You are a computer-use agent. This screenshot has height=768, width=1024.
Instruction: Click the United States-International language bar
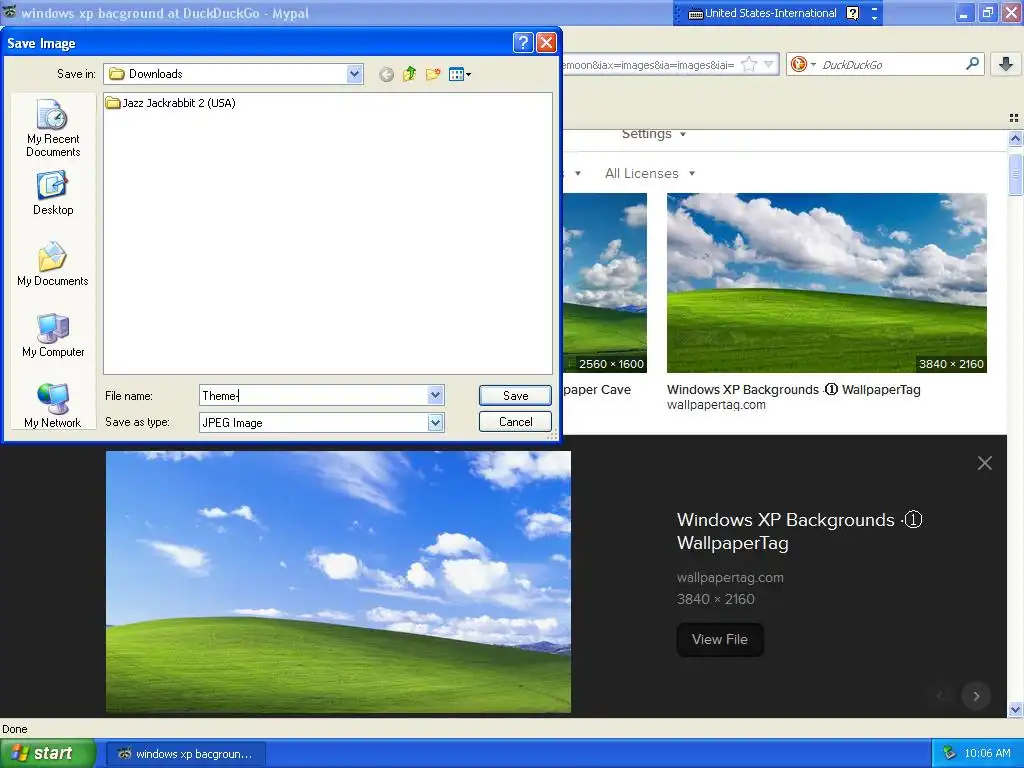pos(763,13)
